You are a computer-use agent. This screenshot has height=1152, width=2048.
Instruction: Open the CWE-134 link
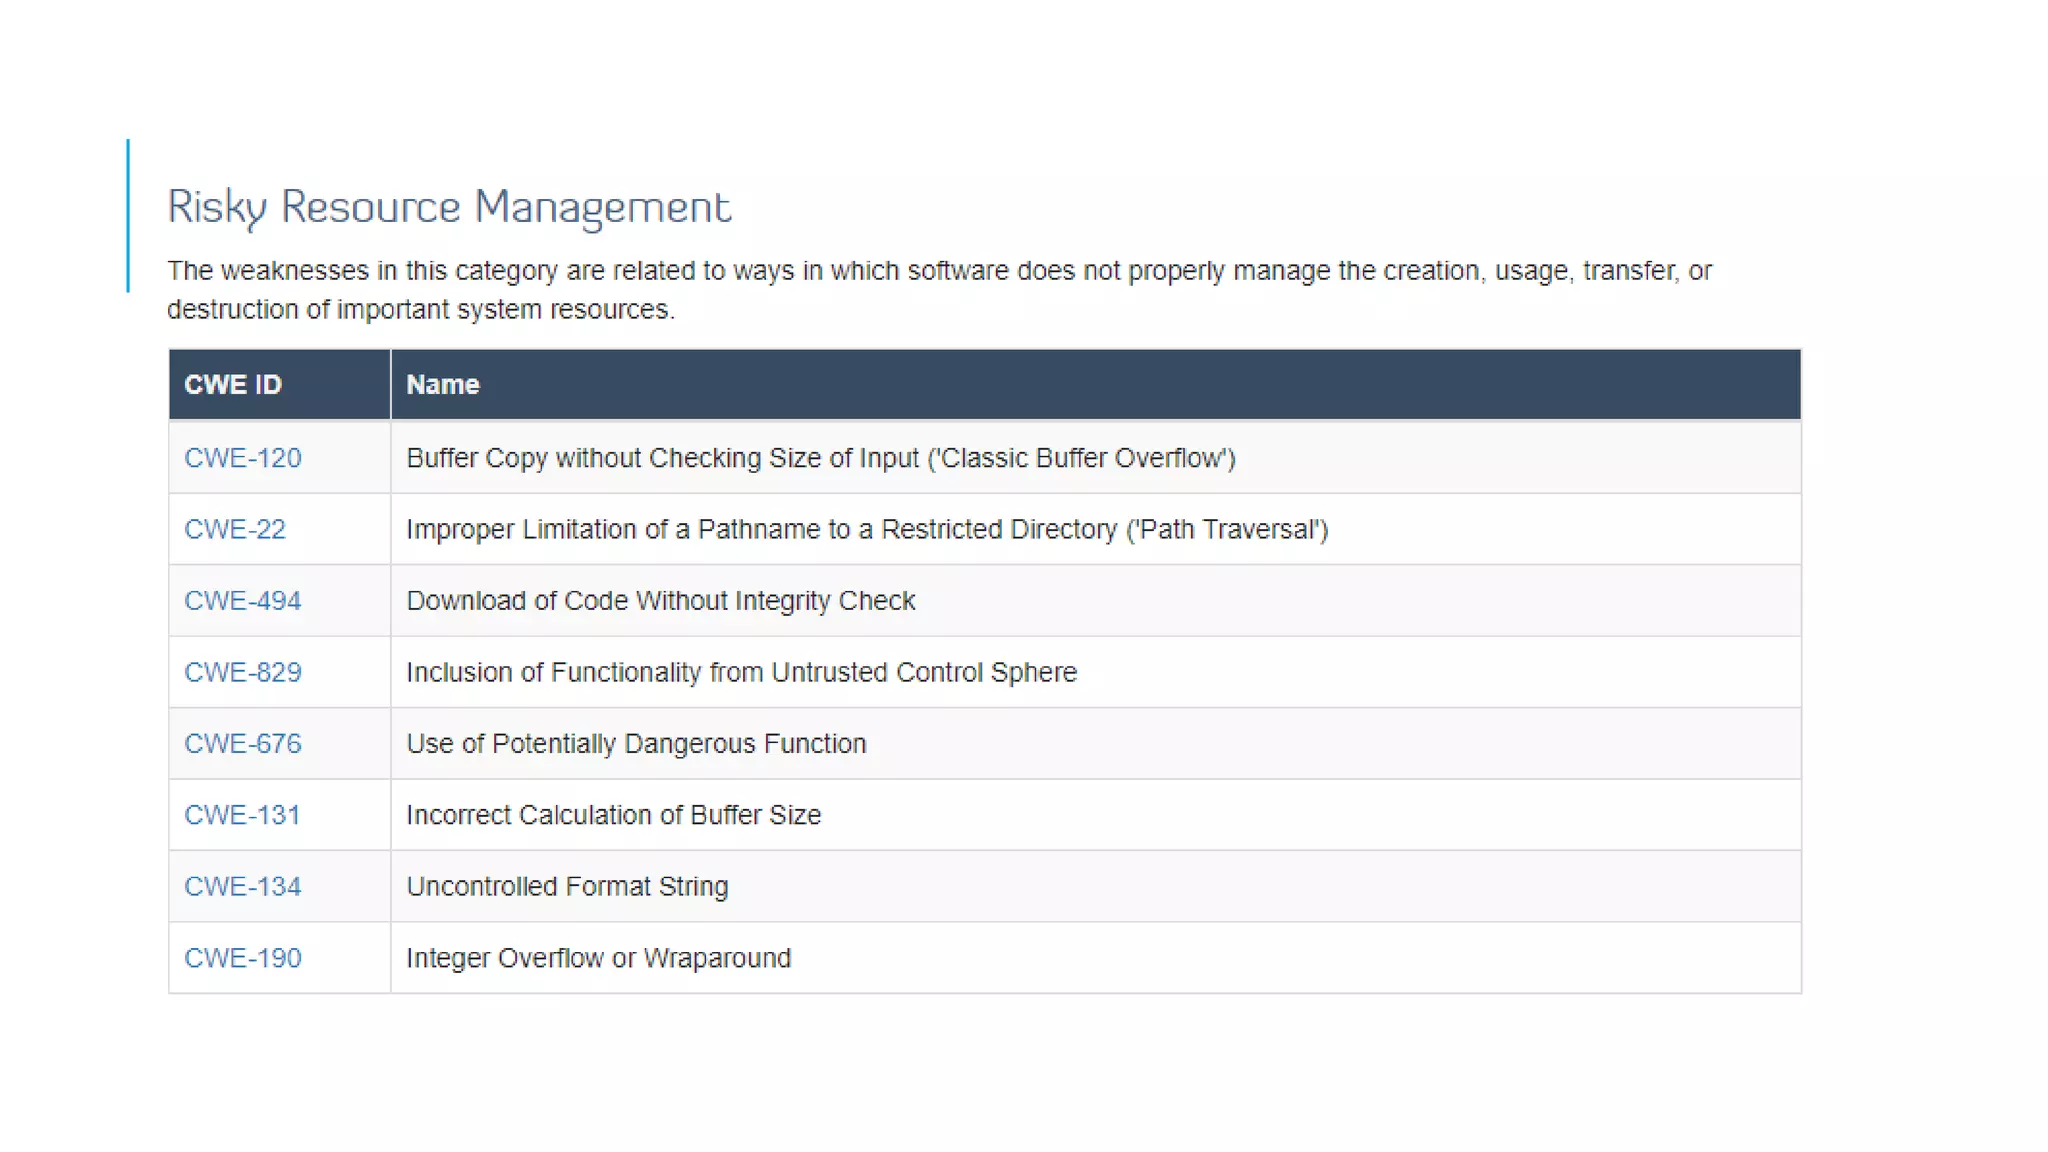tap(242, 887)
